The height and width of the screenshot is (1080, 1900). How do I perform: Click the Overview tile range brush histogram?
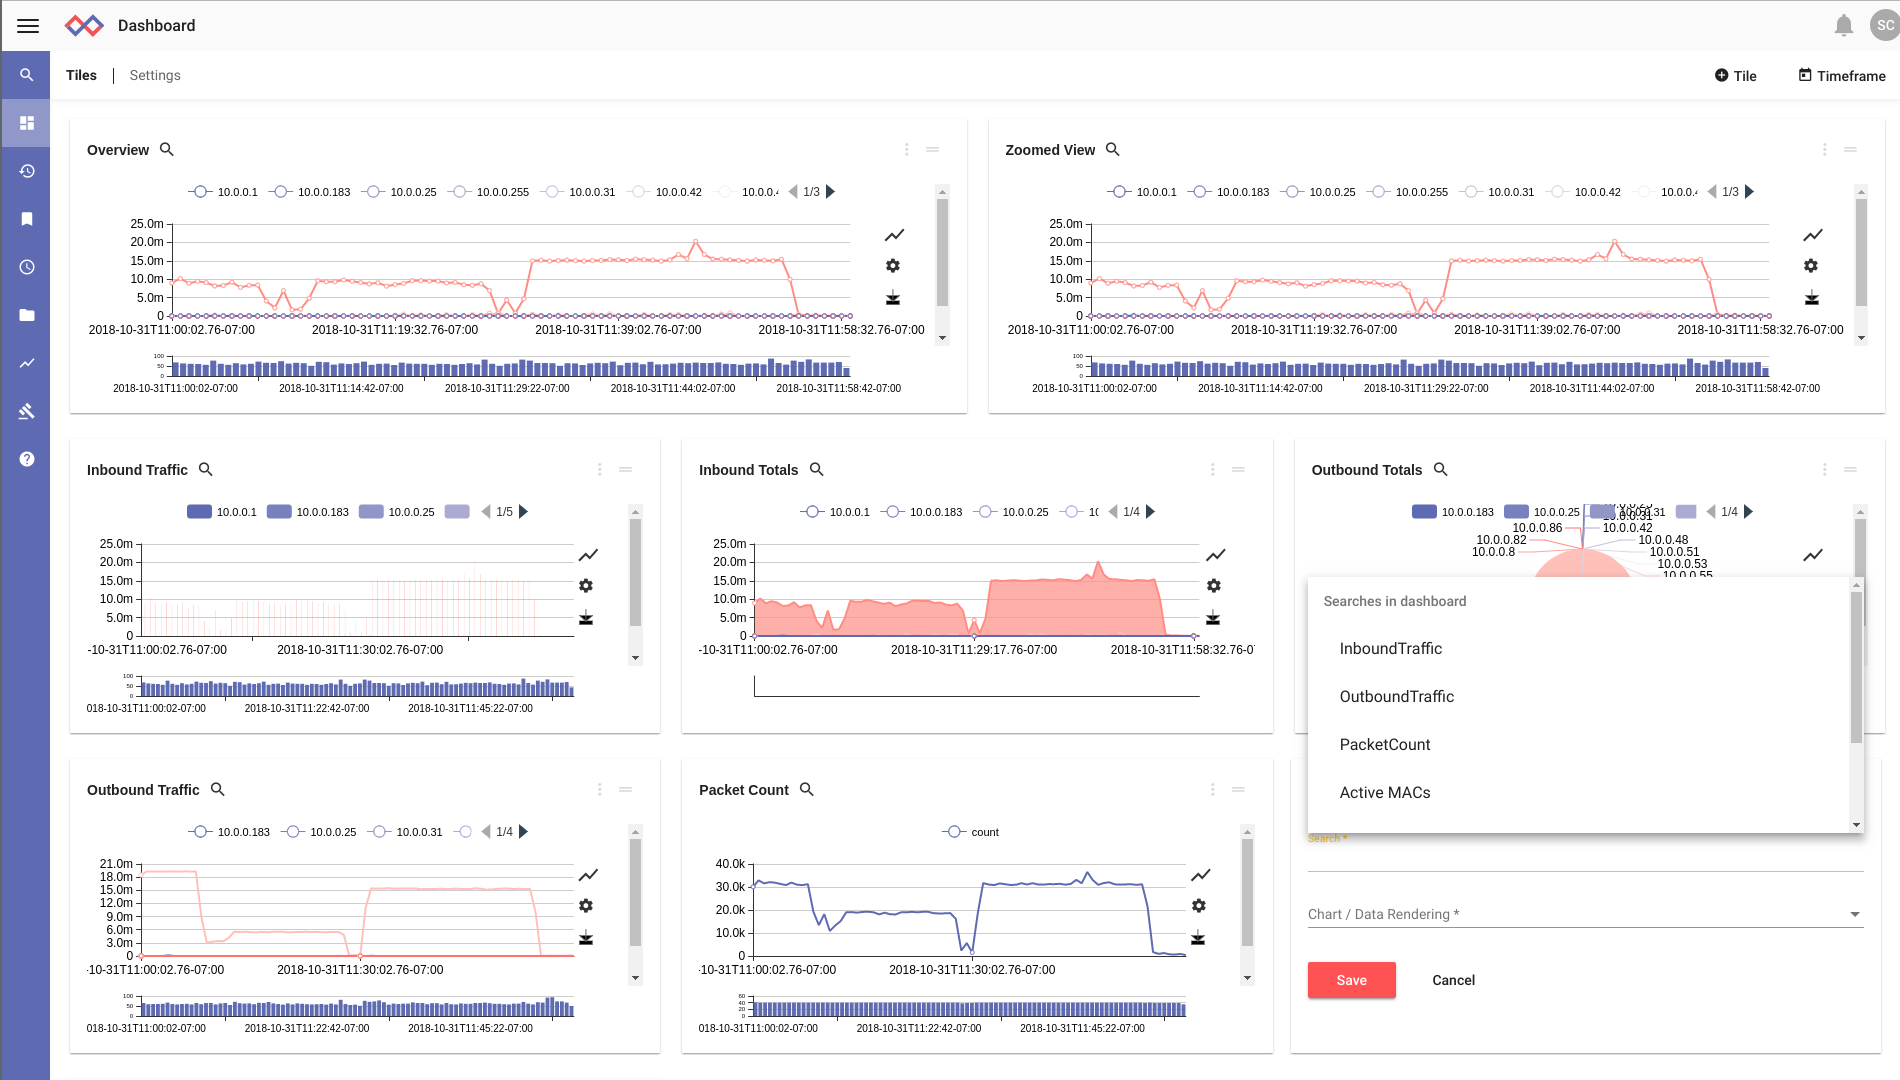point(511,368)
